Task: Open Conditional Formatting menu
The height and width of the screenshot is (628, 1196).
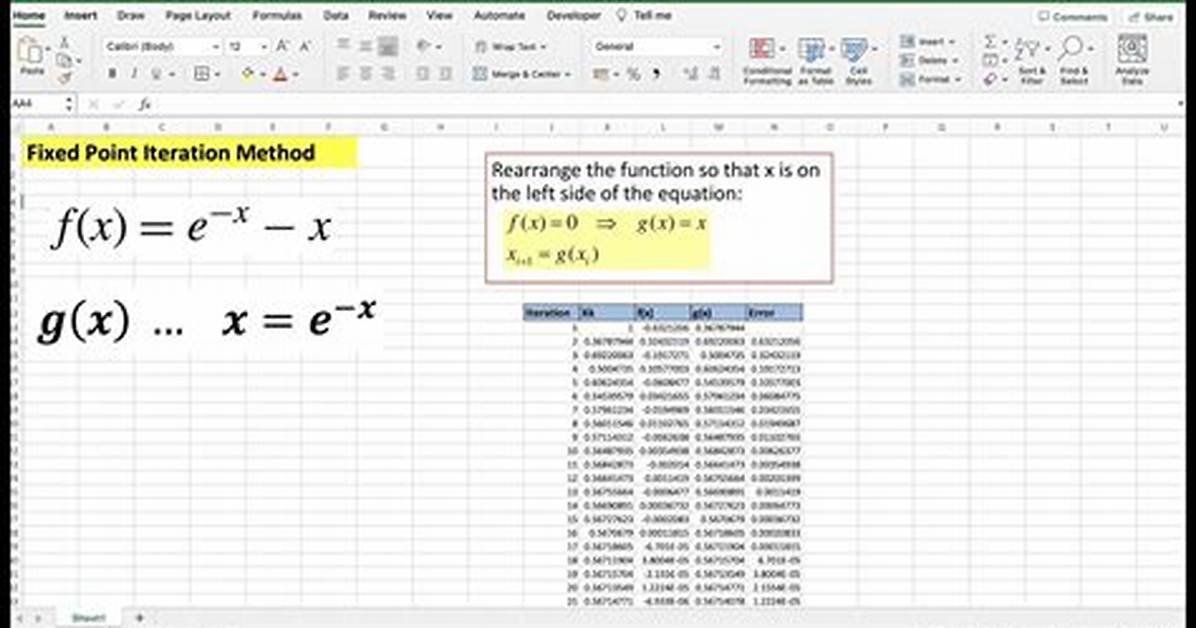Action: [x=767, y=61]
